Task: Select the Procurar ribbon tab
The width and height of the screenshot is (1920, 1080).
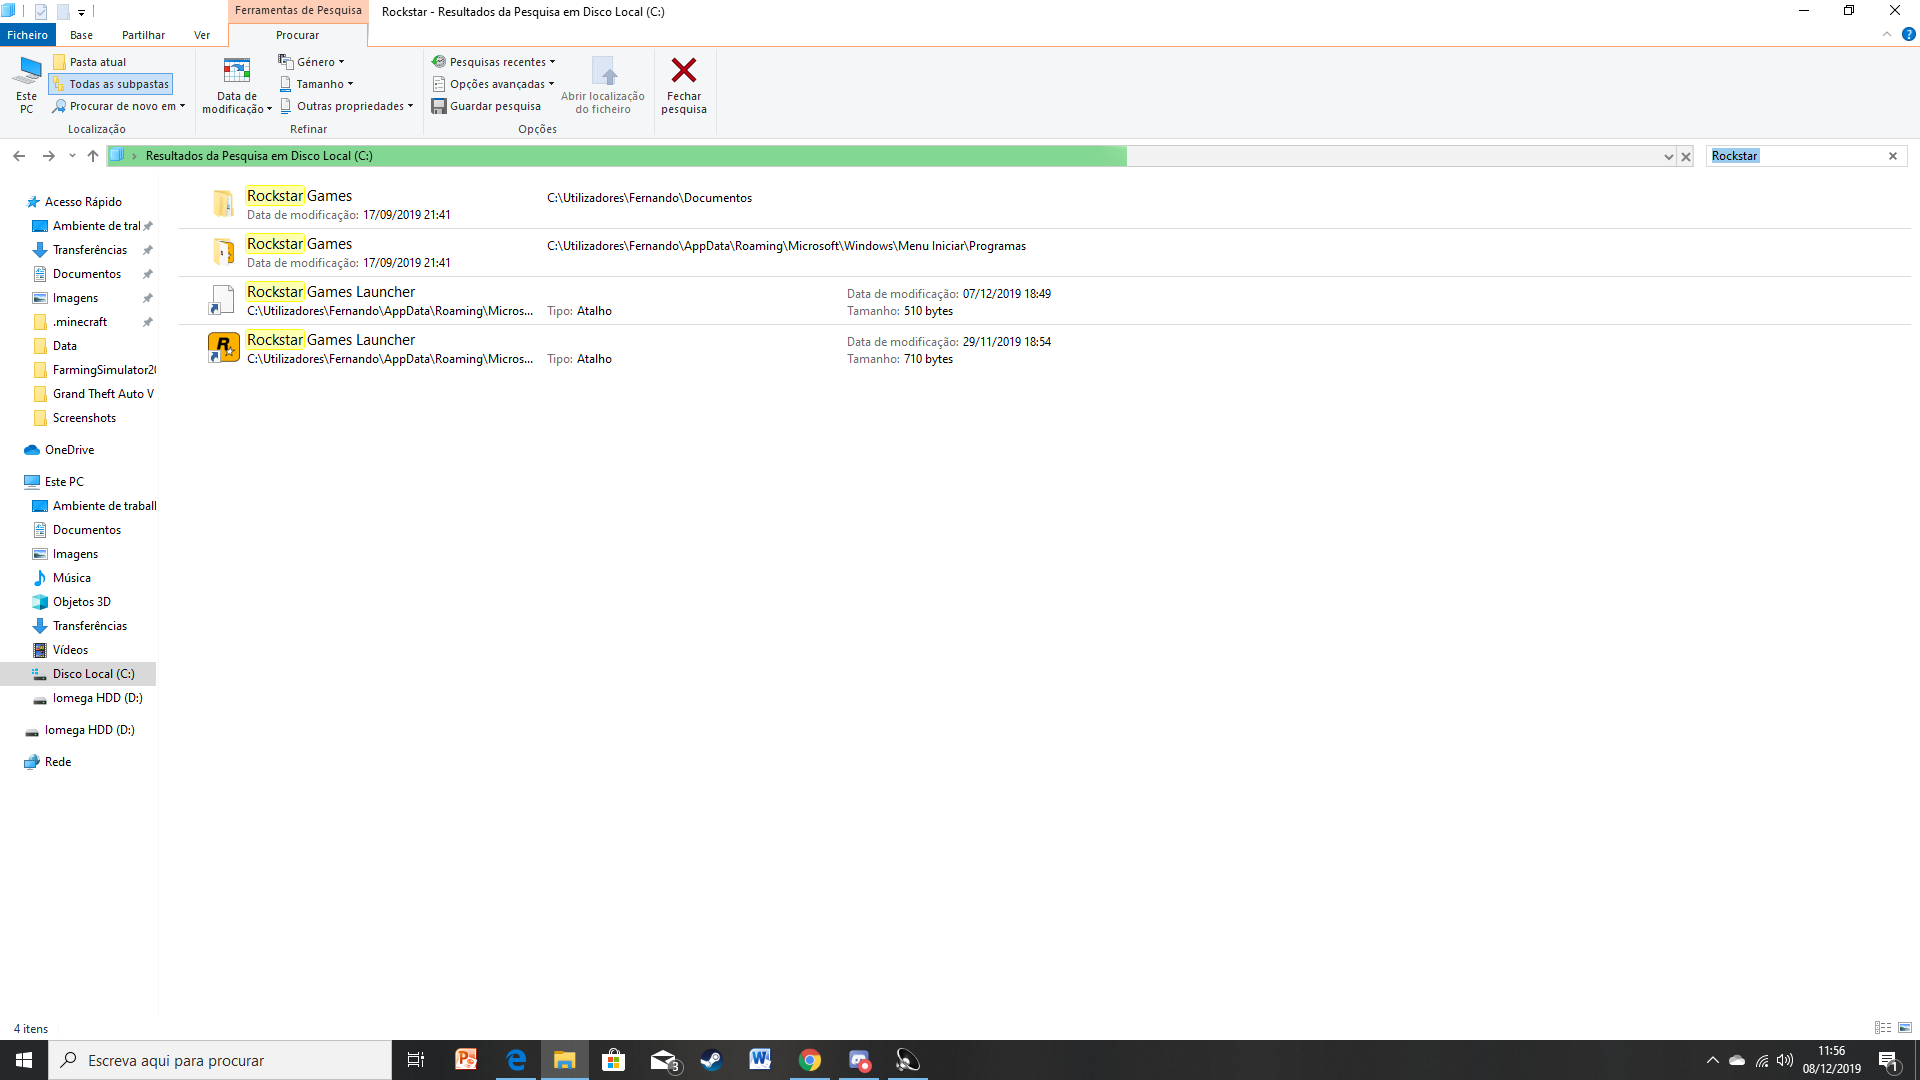Action: (x=297, y=35)
